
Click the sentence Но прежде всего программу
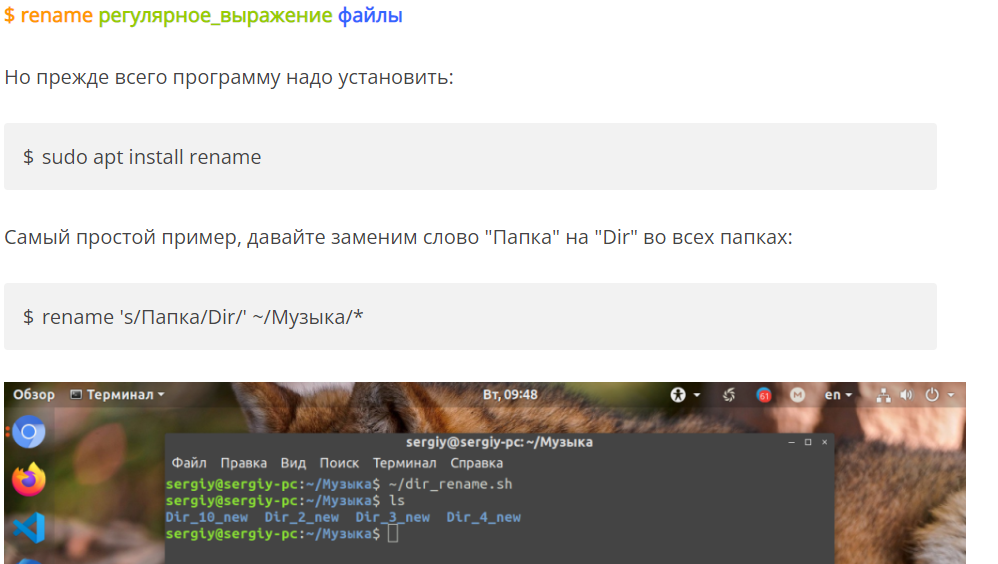[x=229, y=77]
